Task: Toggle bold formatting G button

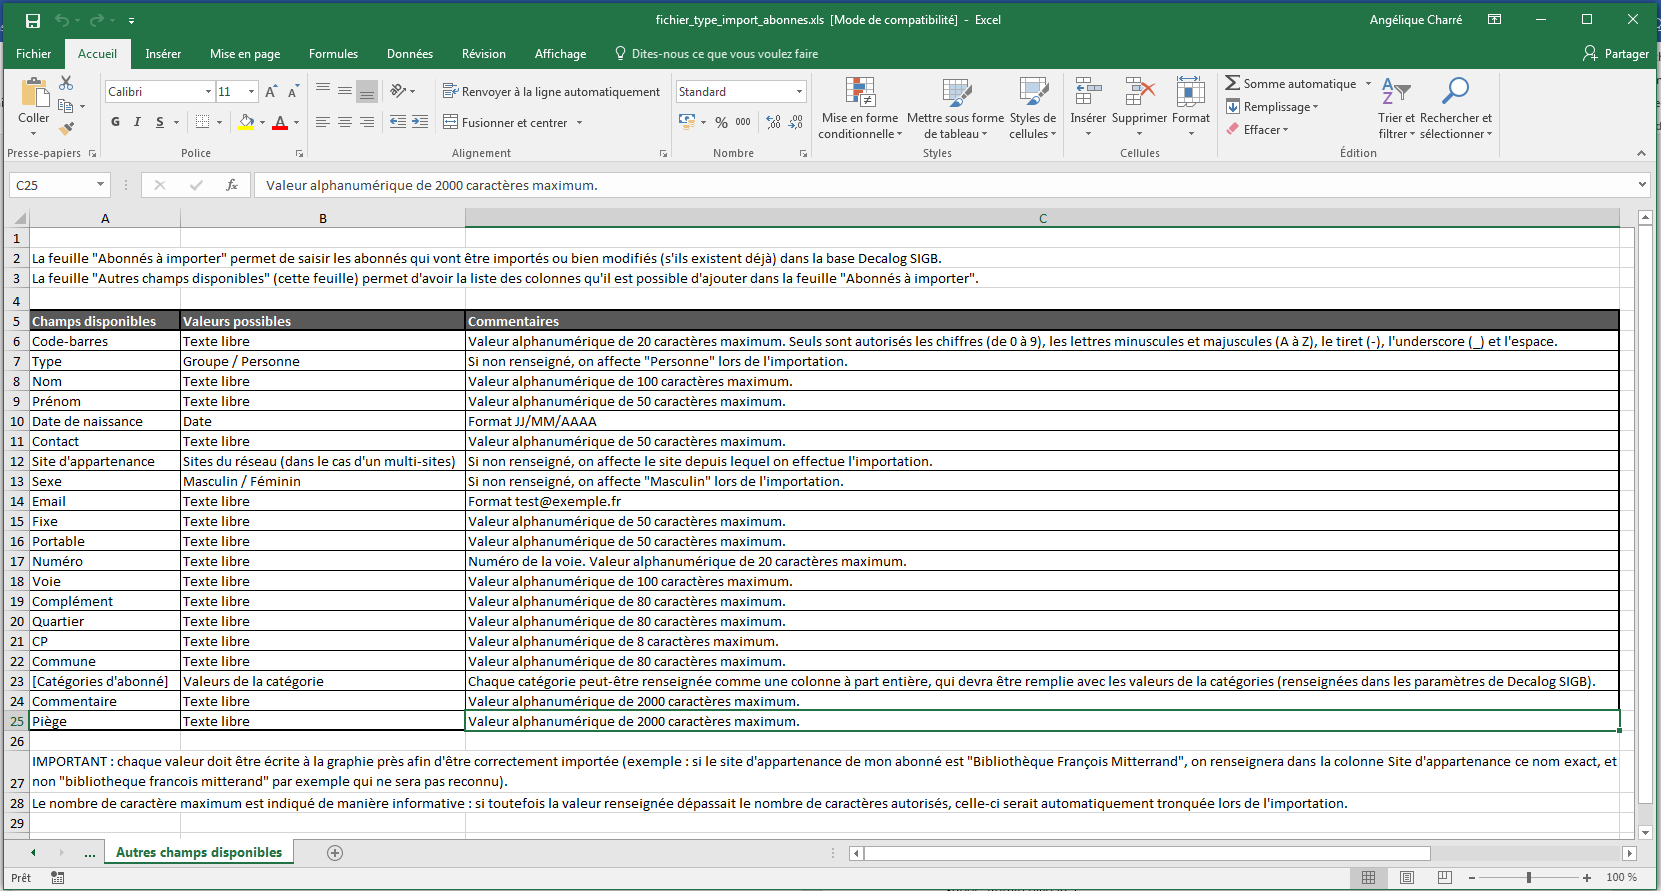Action: tap(115, 122)
